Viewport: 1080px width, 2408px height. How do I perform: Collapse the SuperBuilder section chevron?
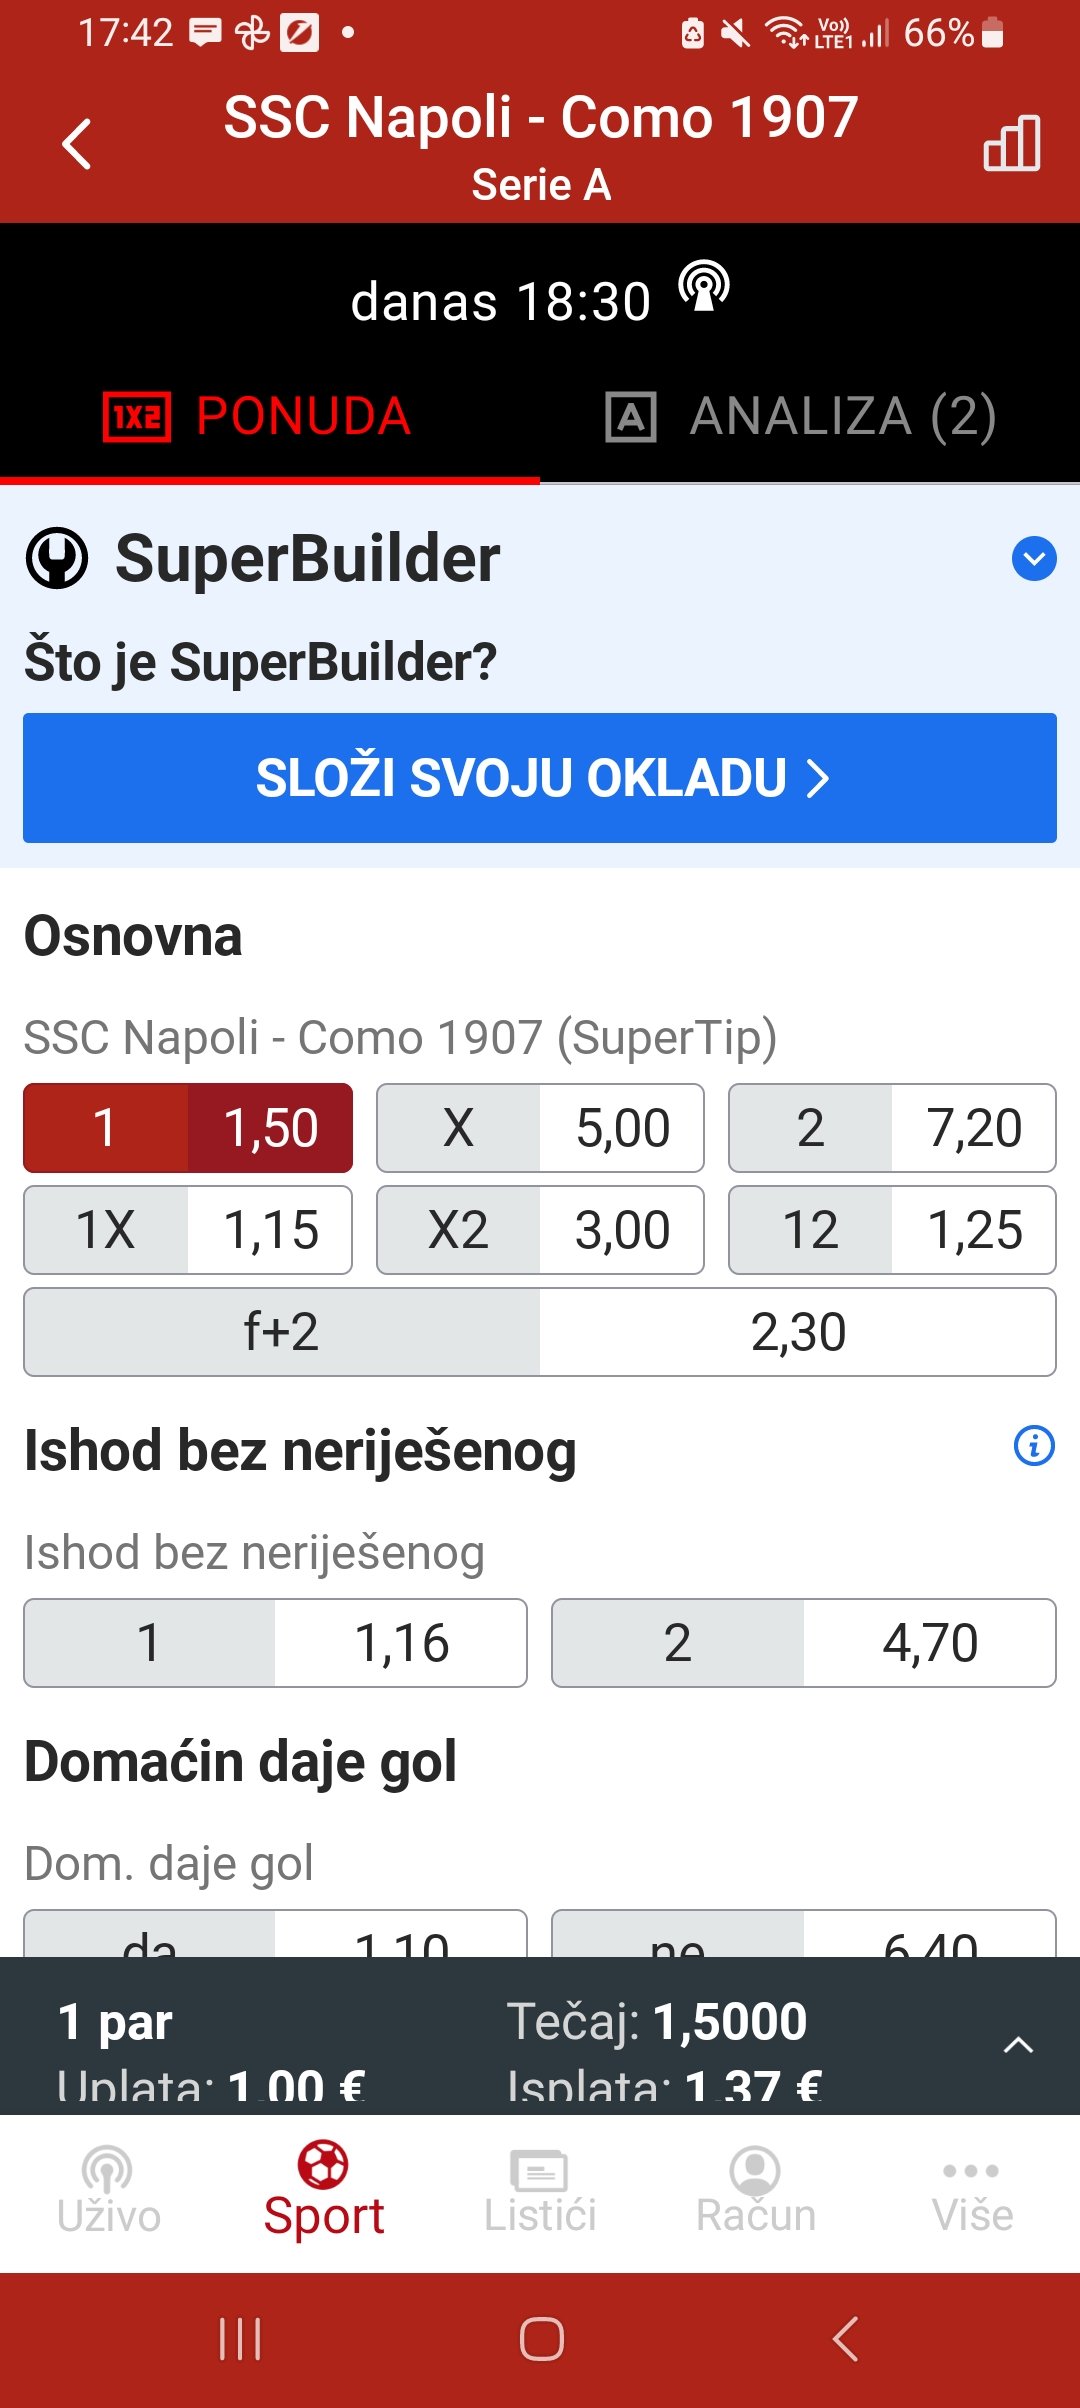(1034, 559)
